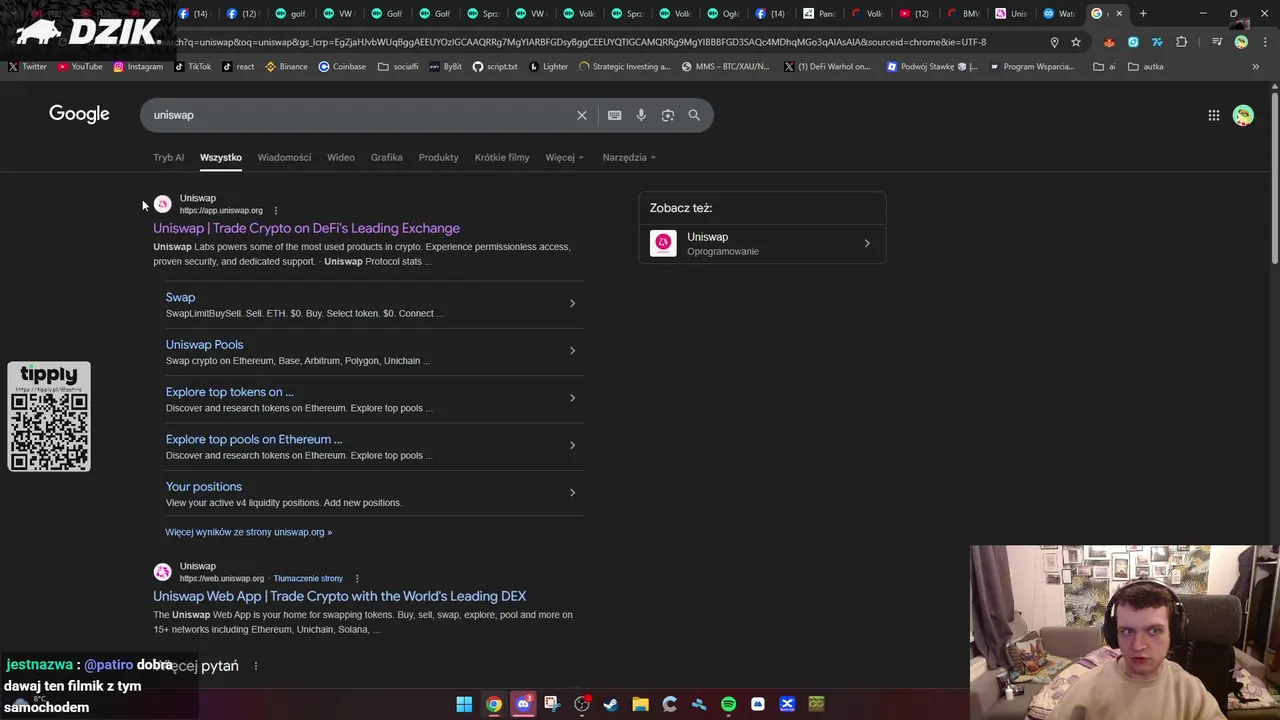Image resolution: width=1280 pixels, height=720 pixels.
Task: Open the Chrome extensions puzzle icon
Action: [x=1182, y=42]
